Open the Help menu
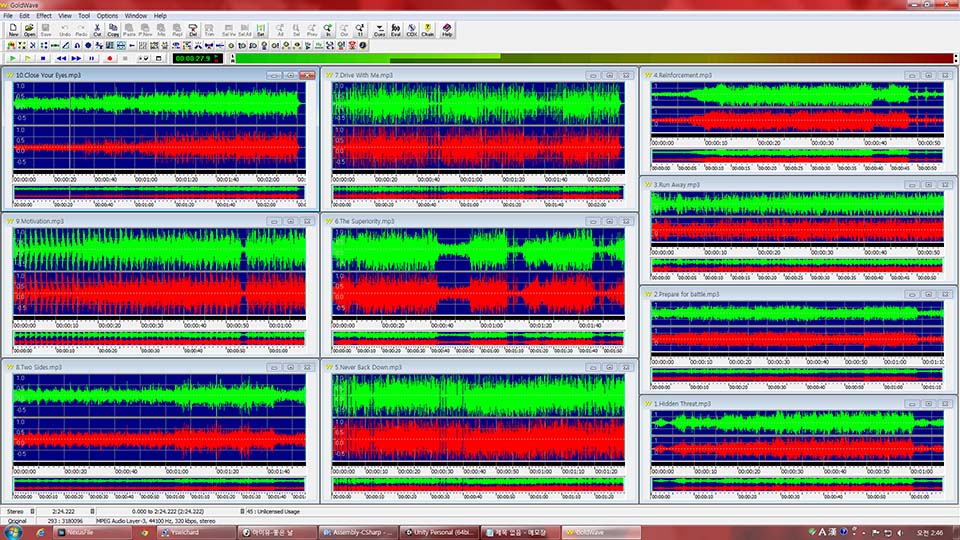 pos(160,16)
